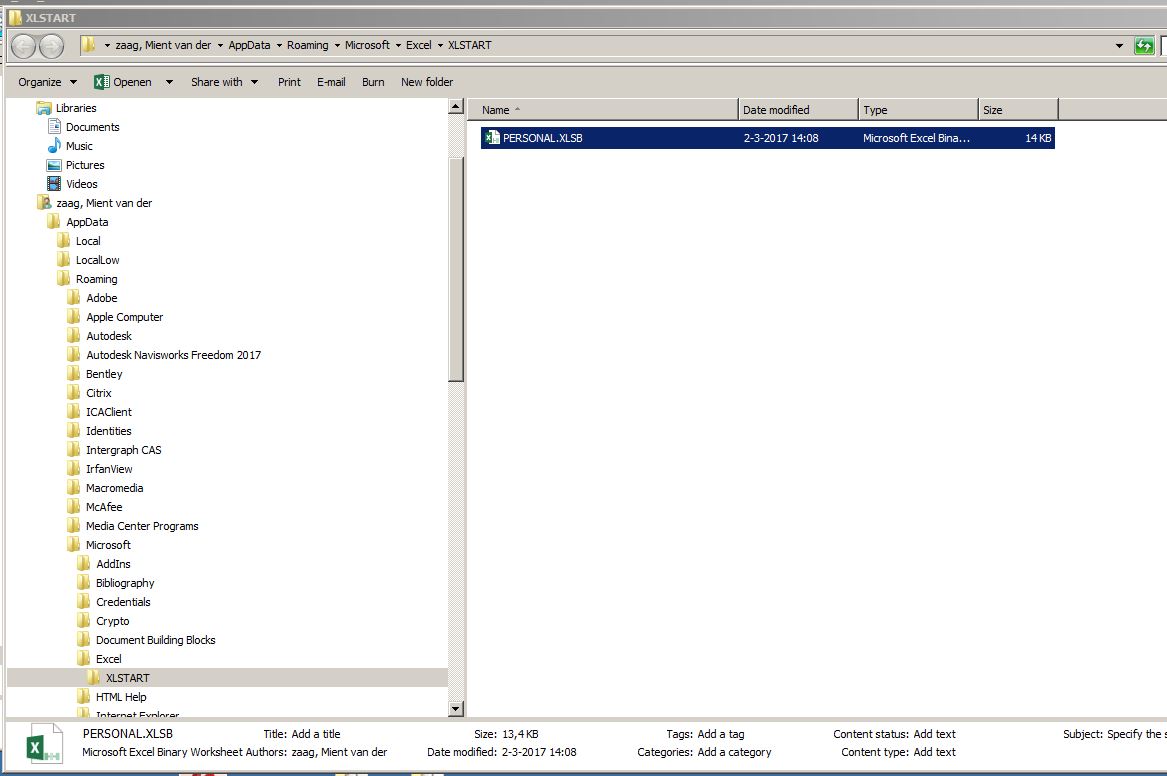This screenshot has height=776, width=1167.
Task: Click the Citrix folder icon
Action: tap(74, 393)
